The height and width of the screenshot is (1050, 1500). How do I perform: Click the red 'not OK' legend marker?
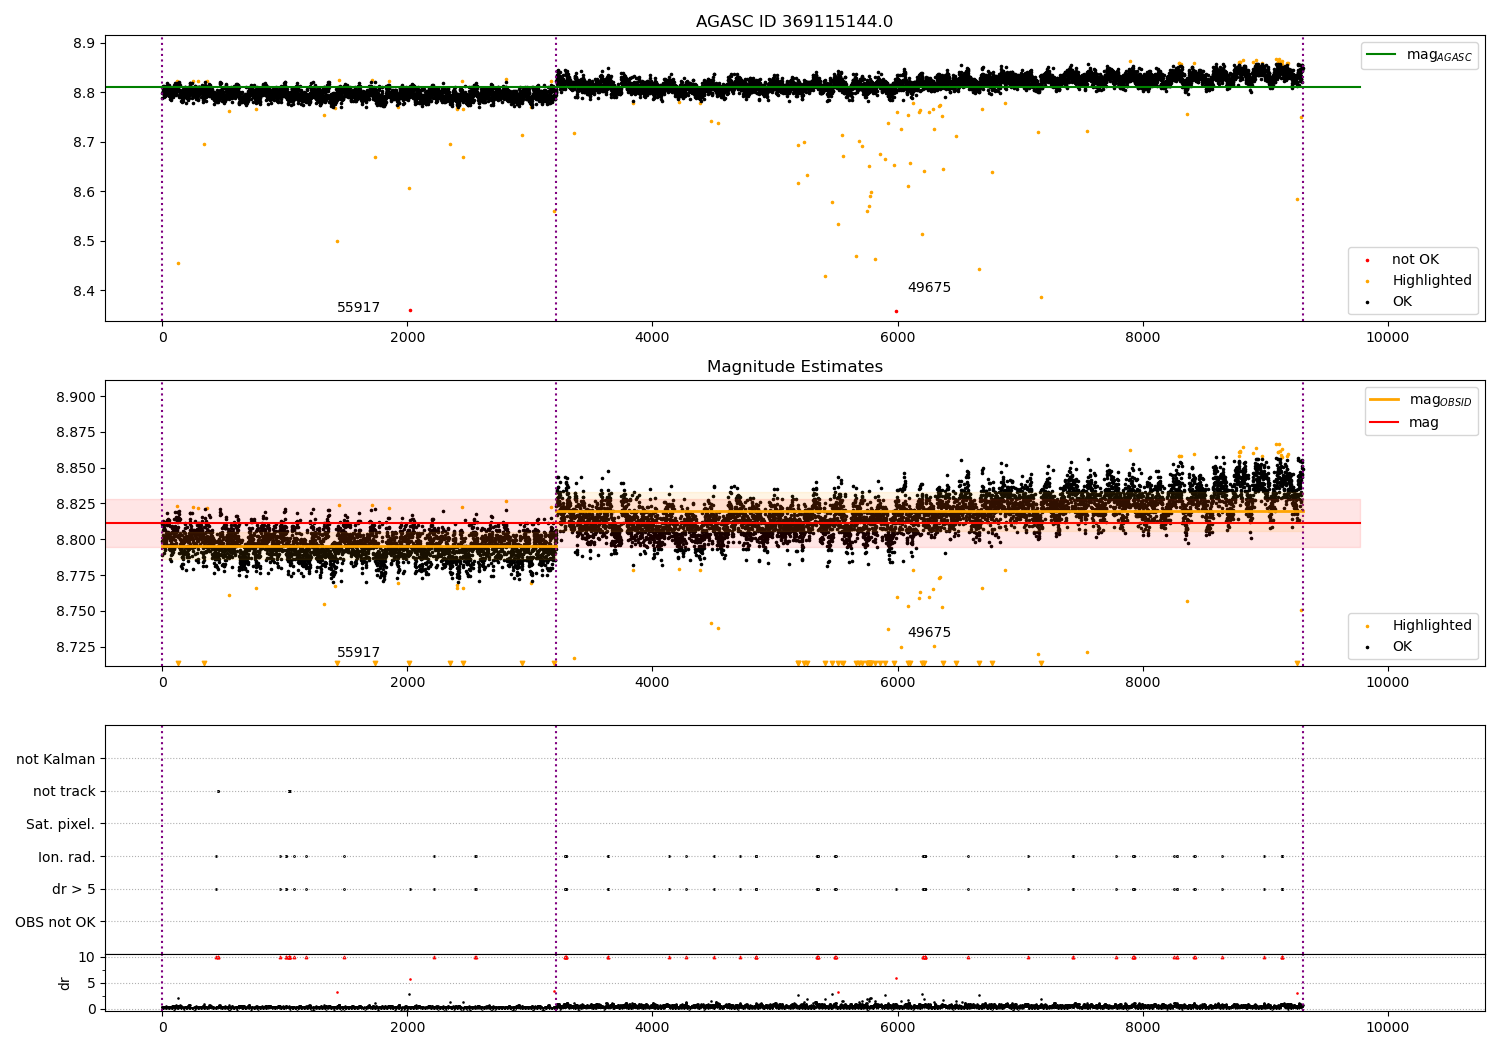(x=1367, y=260)
